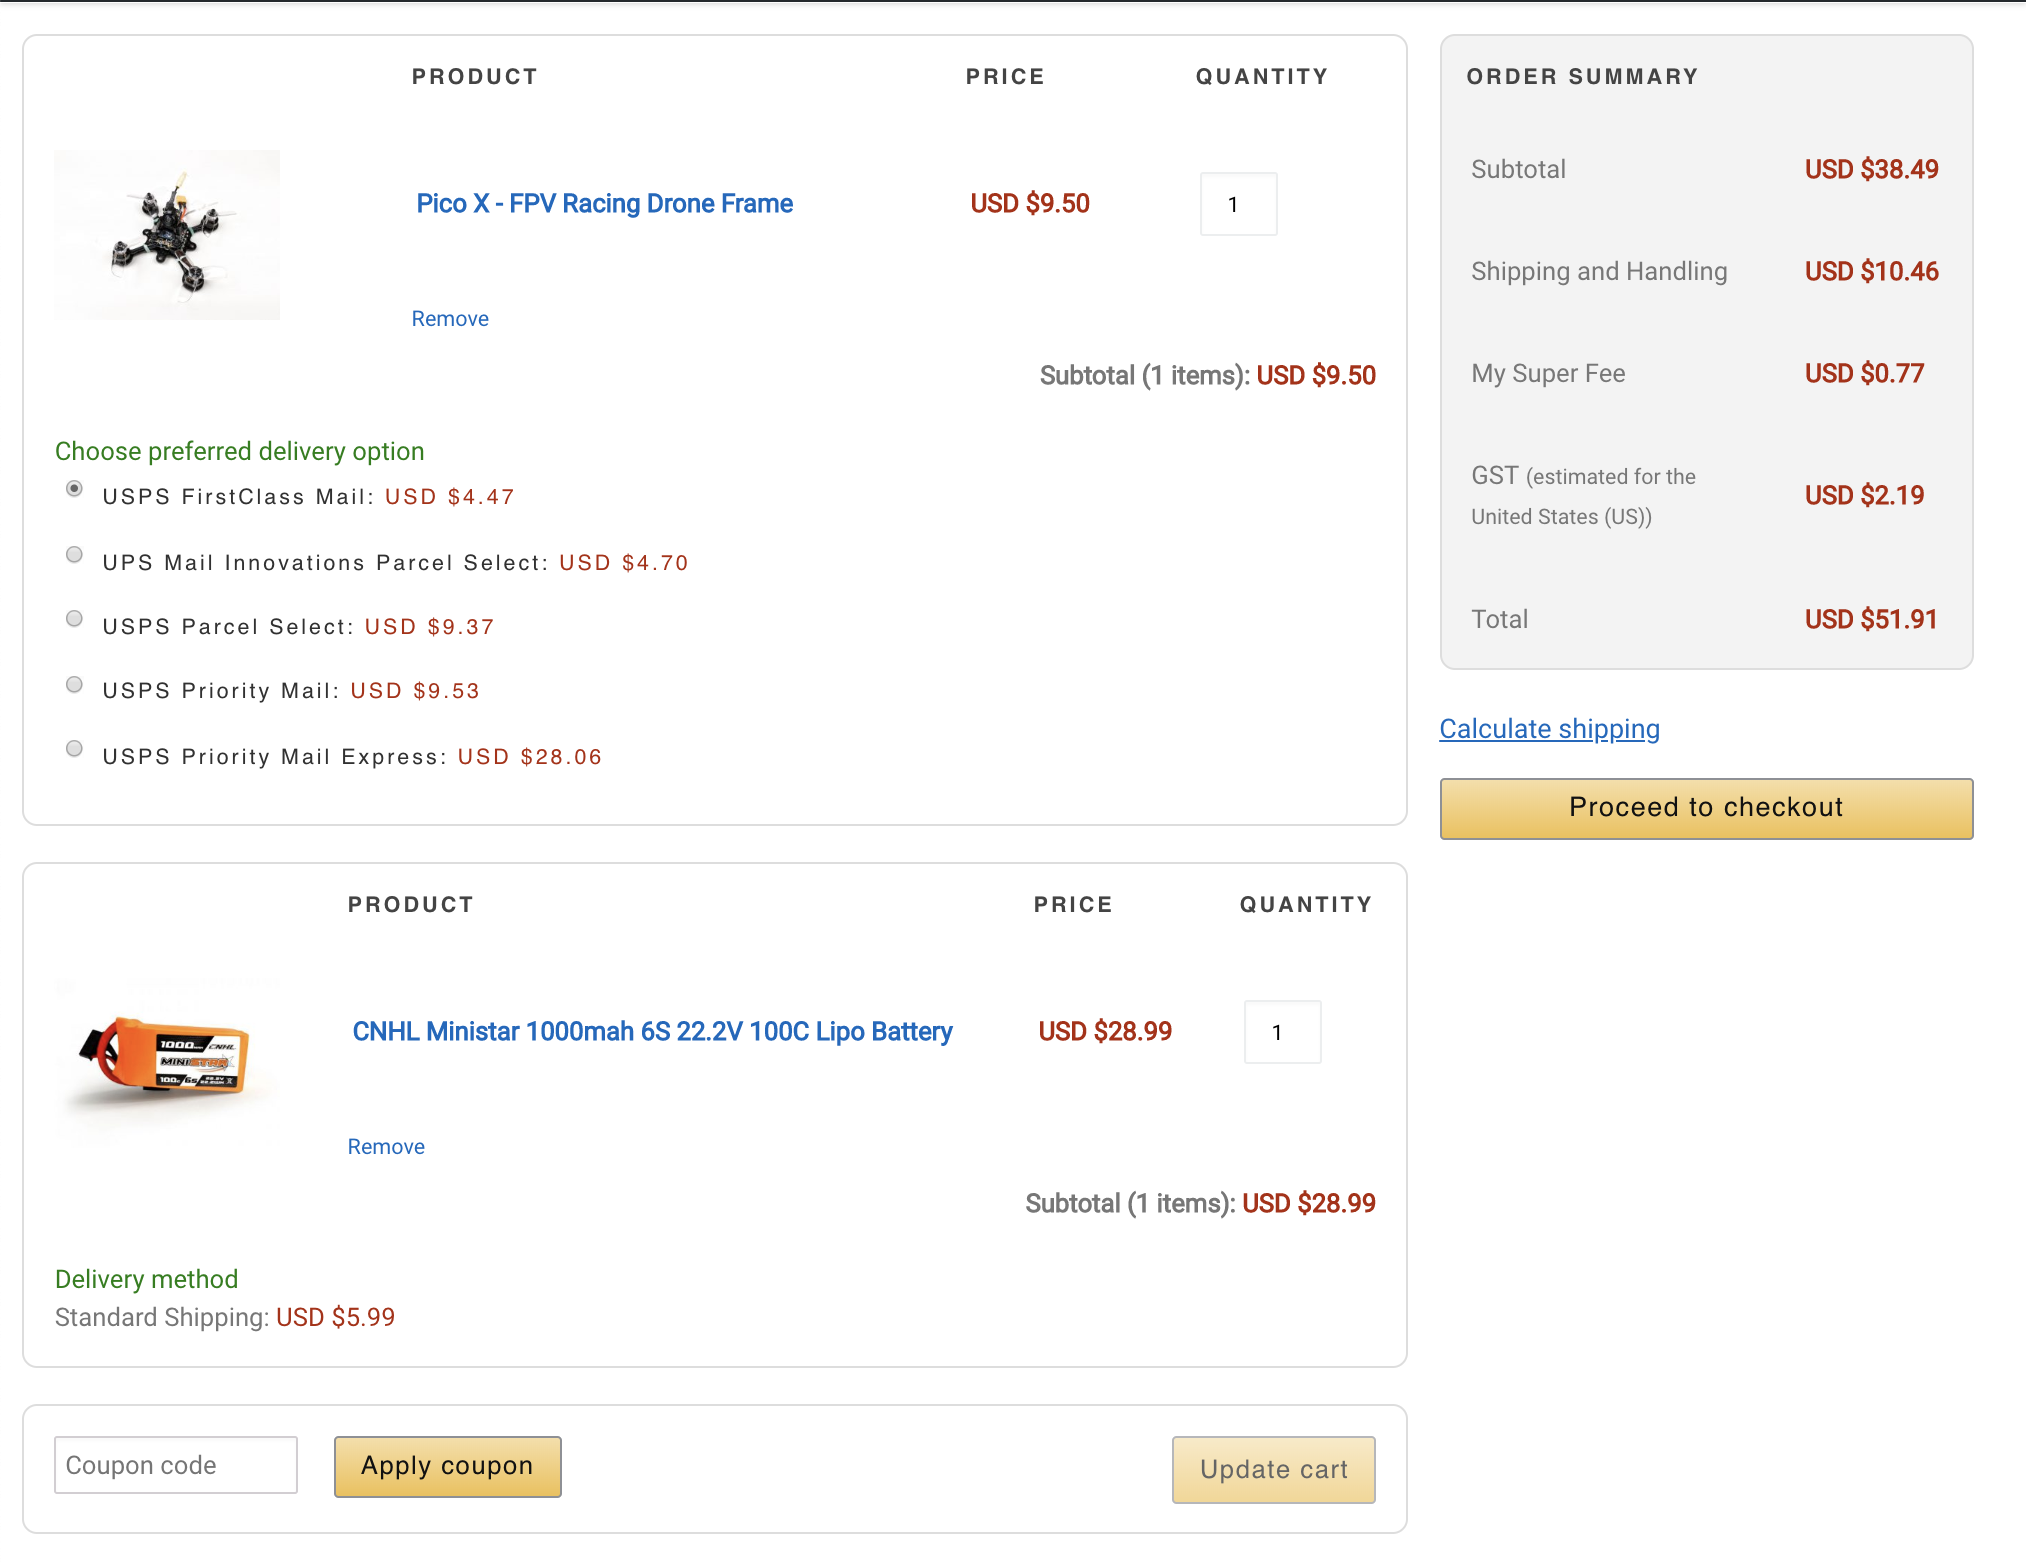The height and width of the screenshot is (1564, 2026).
Task: Remove the Pico X drone frame from cart
Action: coord(450,319)
